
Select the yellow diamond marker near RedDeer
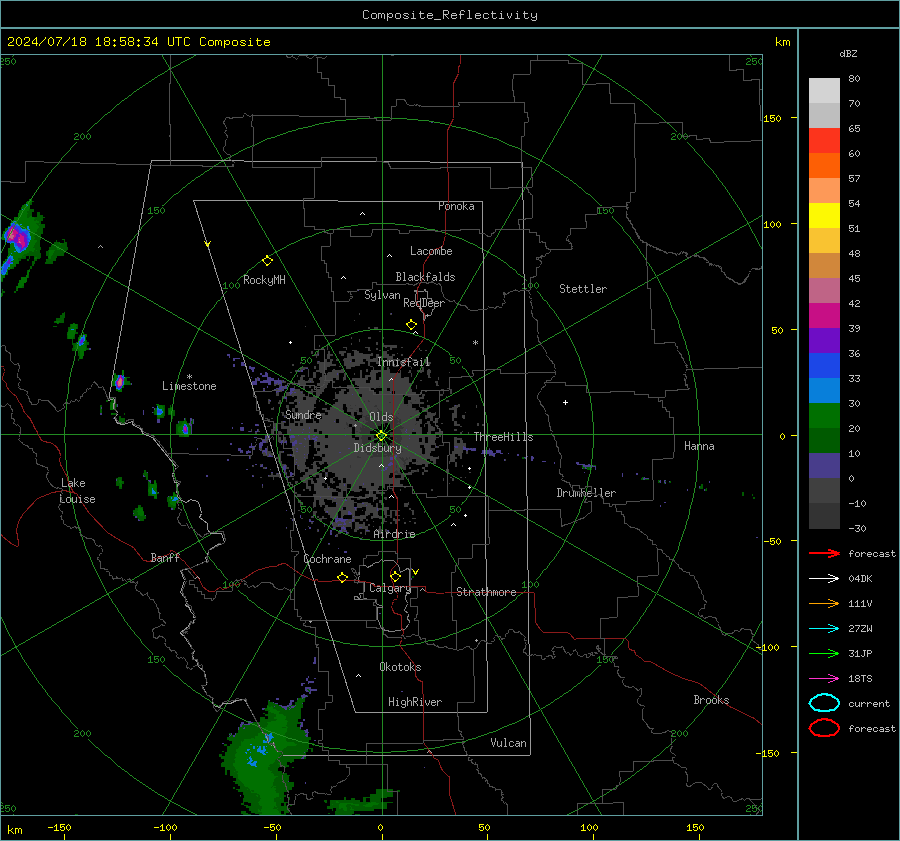click(x=411, y=325)
